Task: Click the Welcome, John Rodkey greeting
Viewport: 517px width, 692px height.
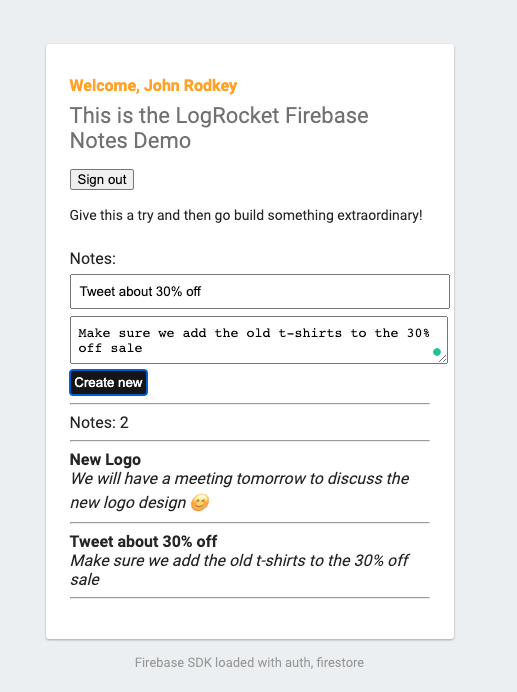Action: [153, 86]
